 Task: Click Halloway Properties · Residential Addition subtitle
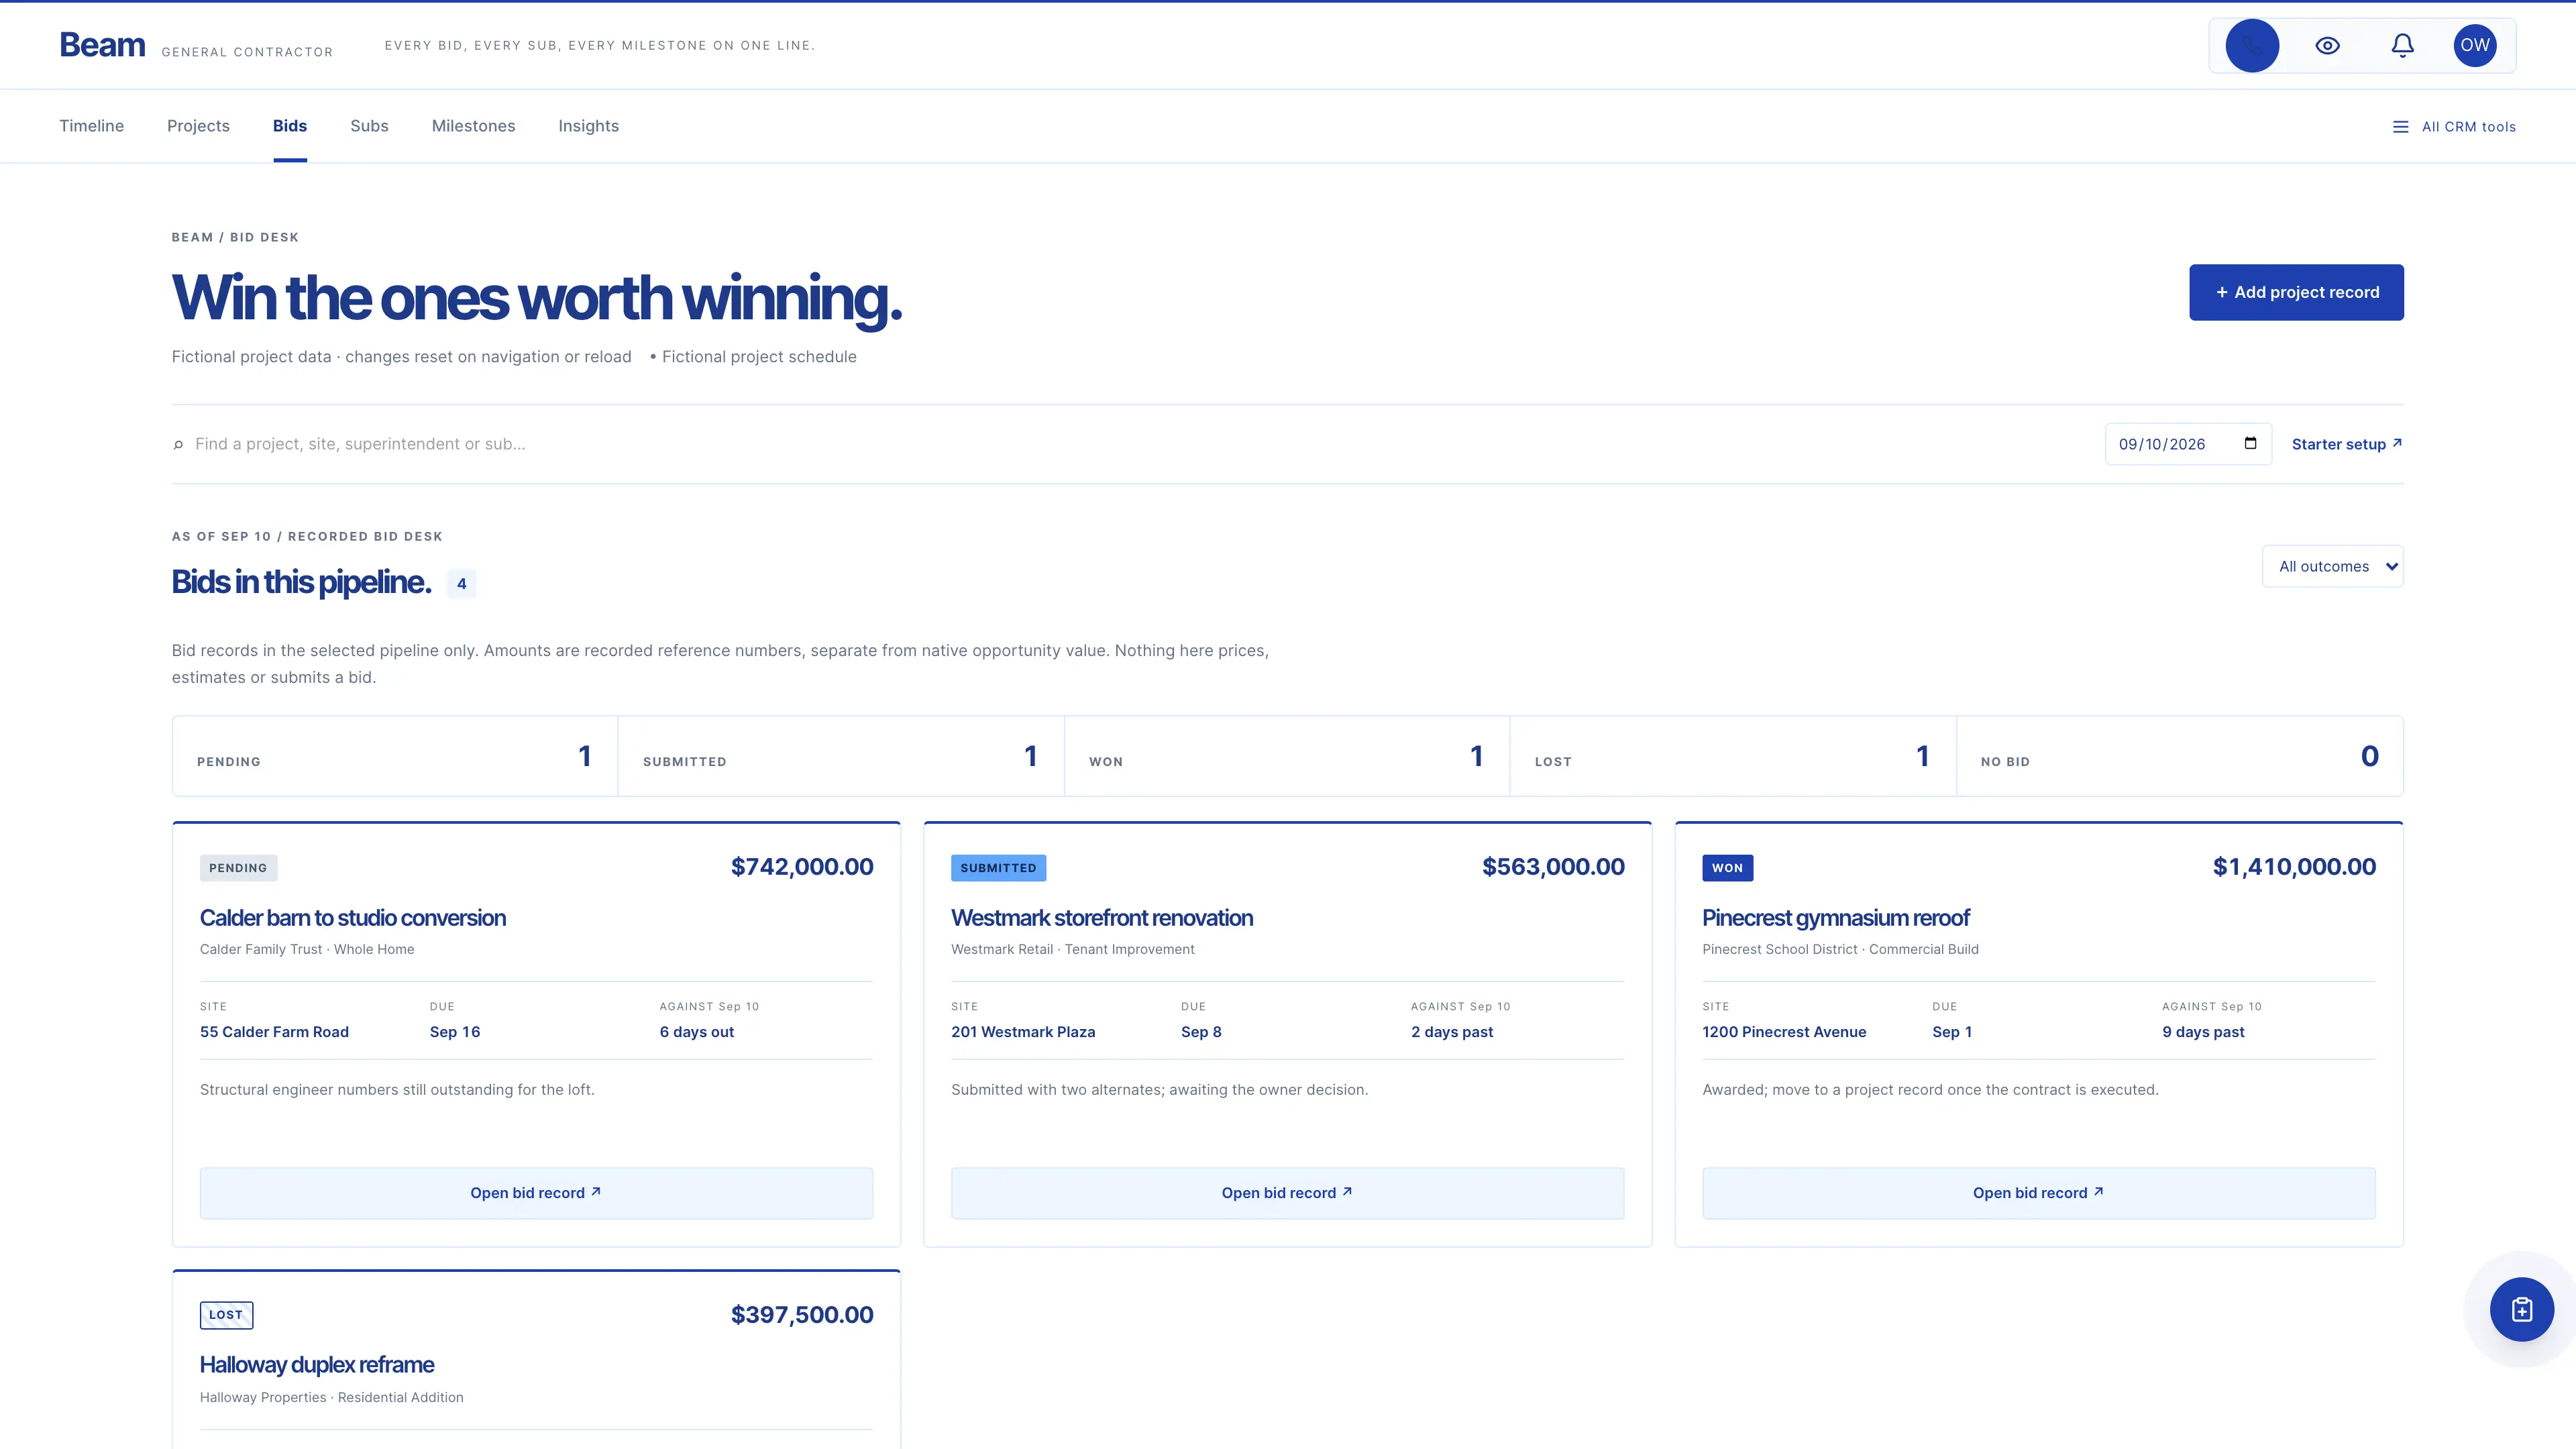[x=332, y=1398]
